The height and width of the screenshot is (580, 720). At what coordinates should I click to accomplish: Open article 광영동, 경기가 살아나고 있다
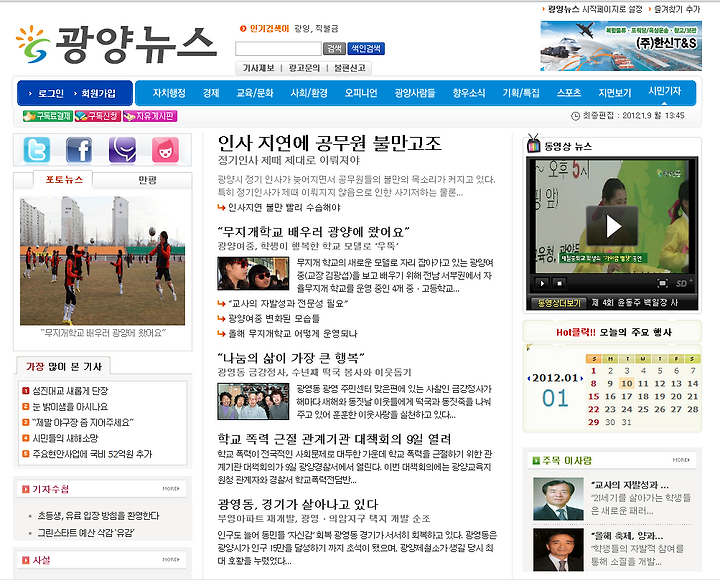298,505
